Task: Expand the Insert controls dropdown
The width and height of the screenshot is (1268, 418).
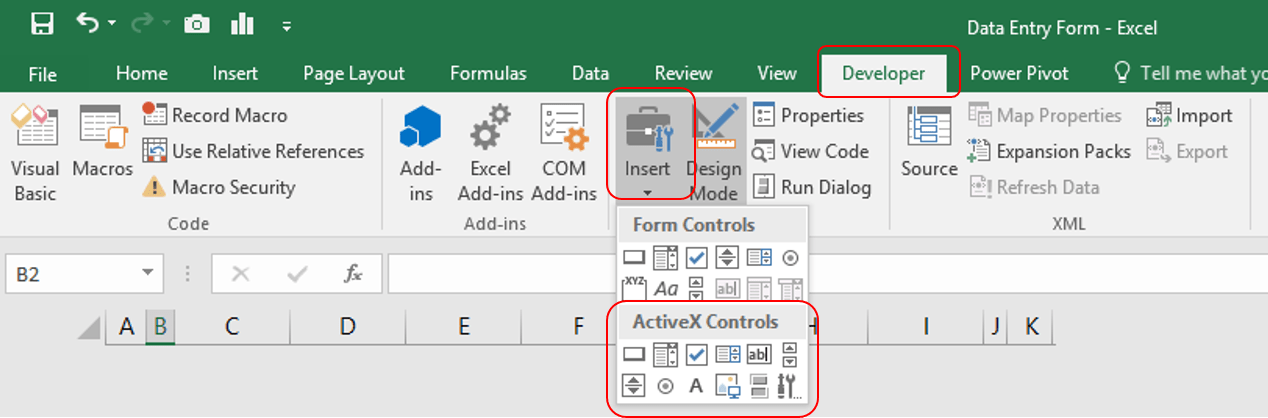Action: (648, 150)
